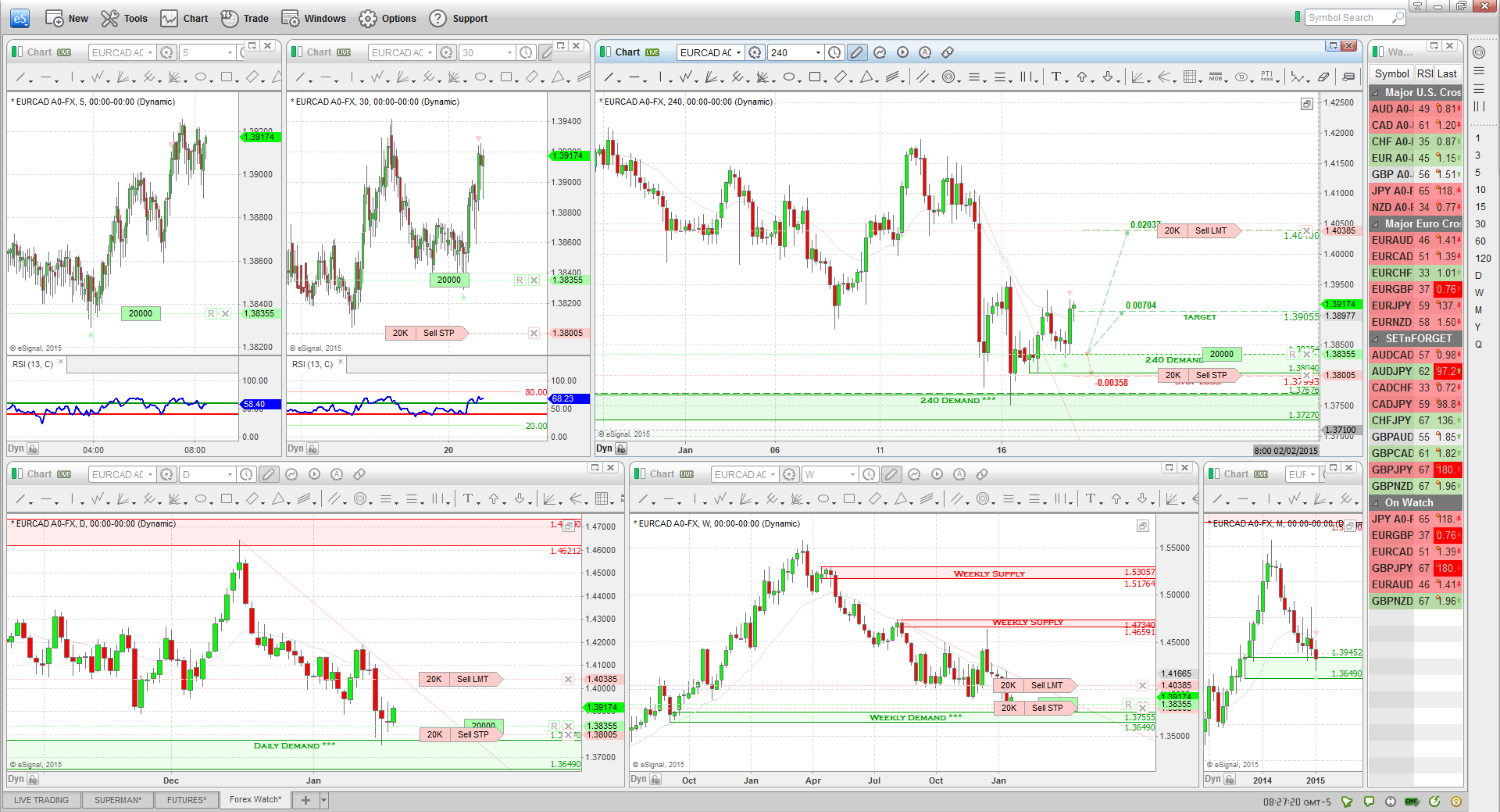The image size is (1500, 812).
Task: Switch to the FUTURES page tab
Action: (x=188, y=800)
